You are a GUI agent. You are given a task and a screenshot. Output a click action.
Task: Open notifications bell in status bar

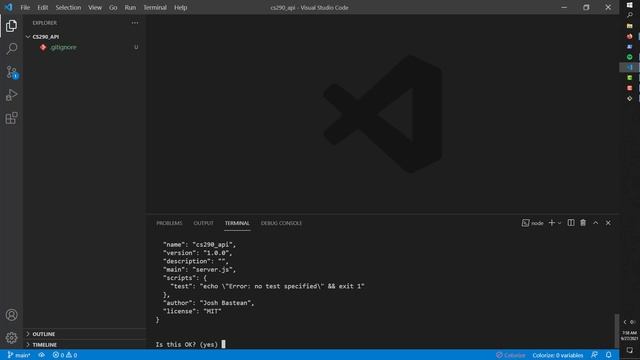click(x=609, y=355)
